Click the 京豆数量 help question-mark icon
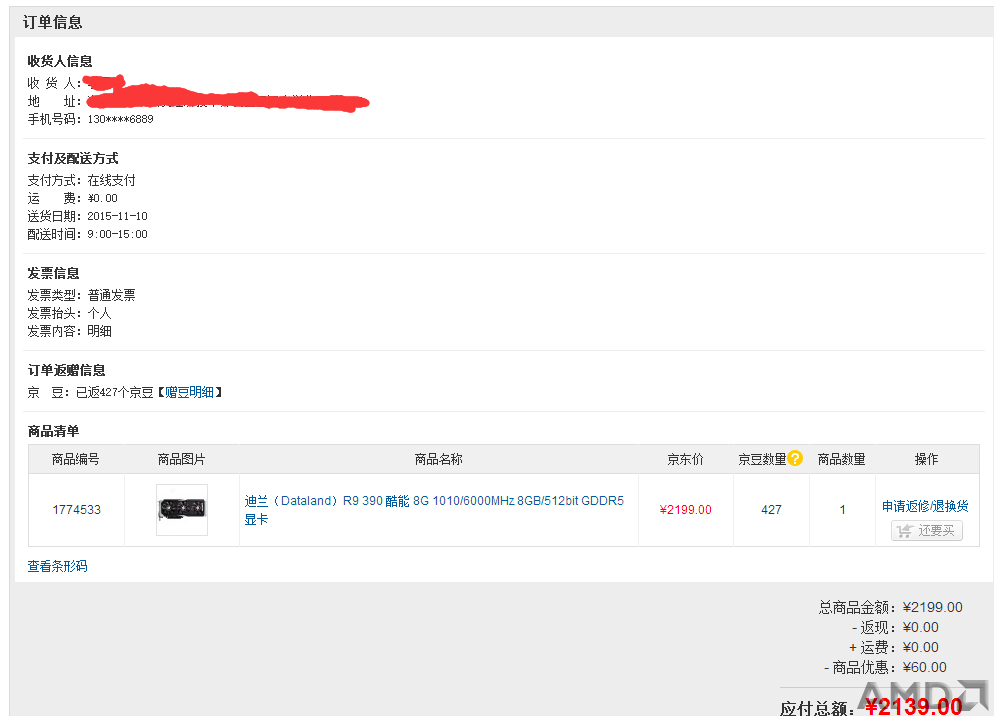994x716 pixels. click(795, 458)
